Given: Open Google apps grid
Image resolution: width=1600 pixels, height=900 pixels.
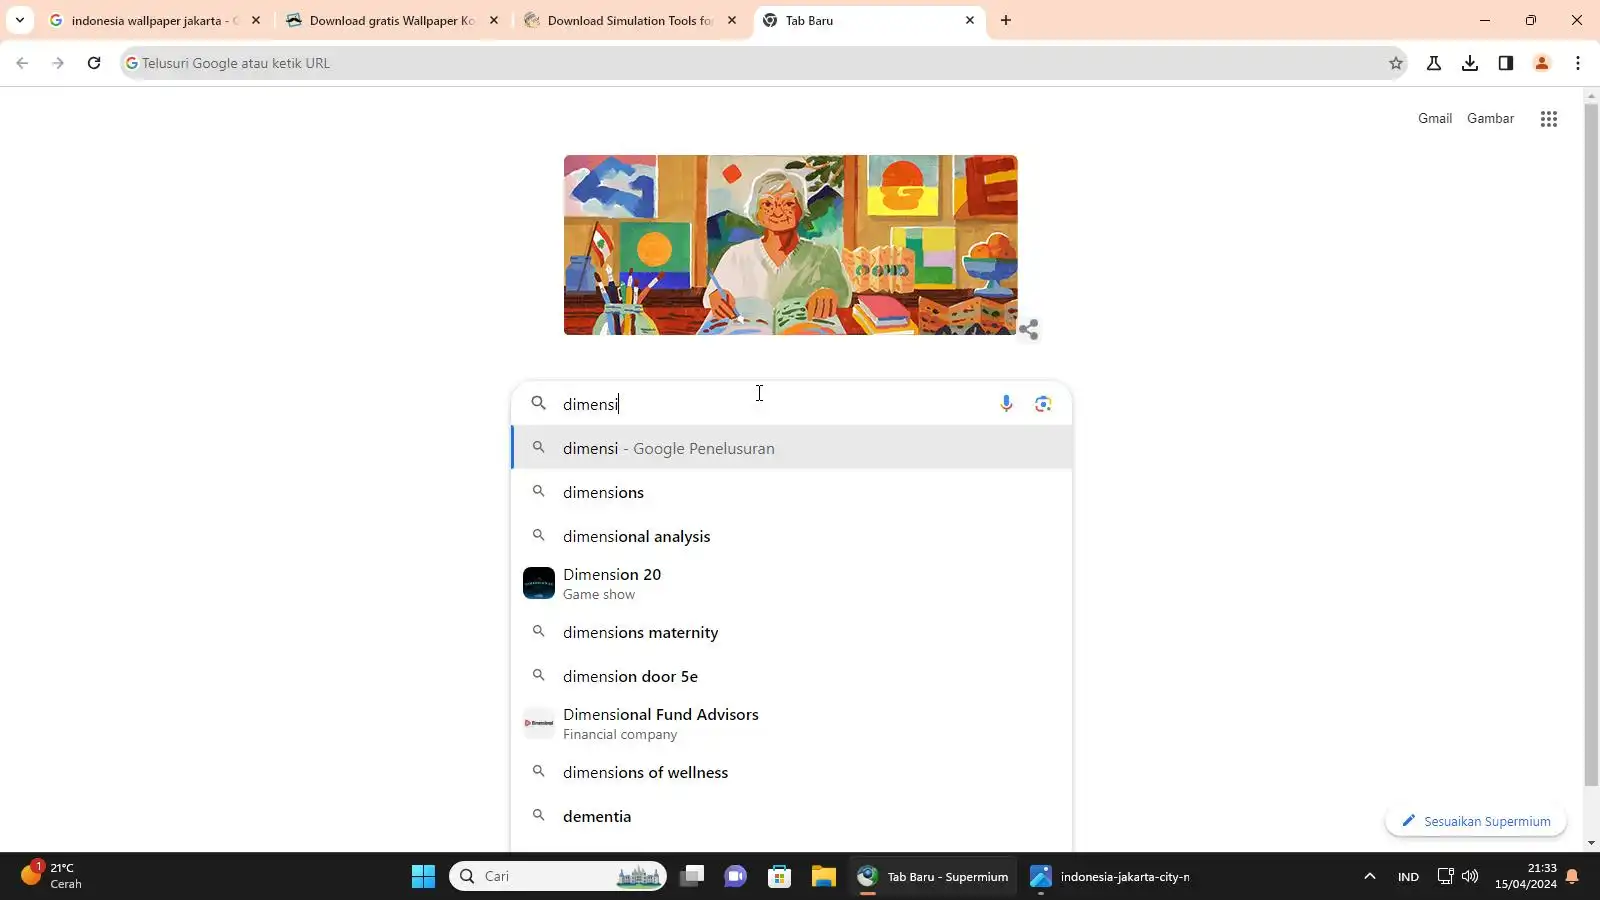Looking at the screenshot, I should pos(1549,119).
